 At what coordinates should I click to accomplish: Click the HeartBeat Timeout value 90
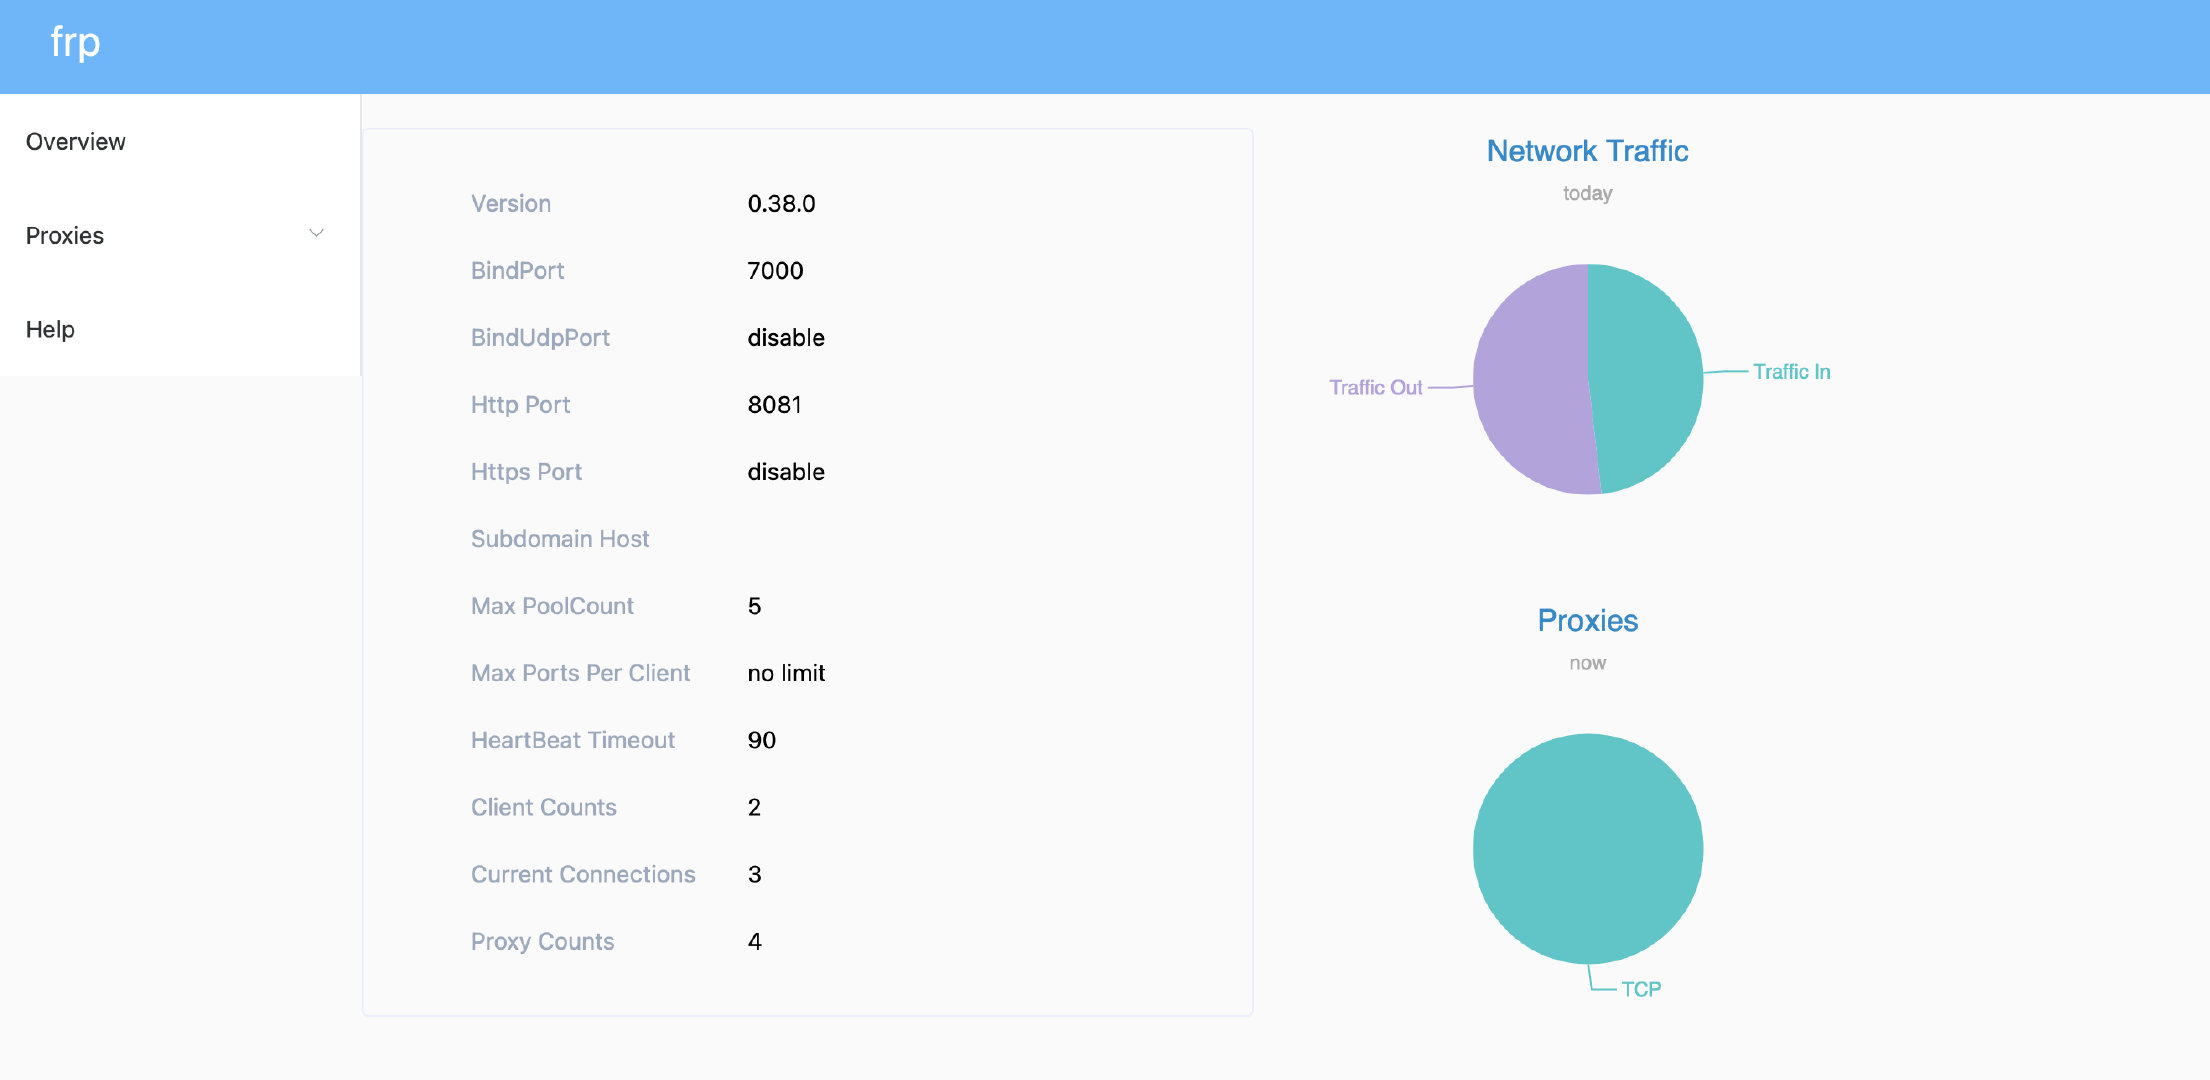[x=762, y=740]
